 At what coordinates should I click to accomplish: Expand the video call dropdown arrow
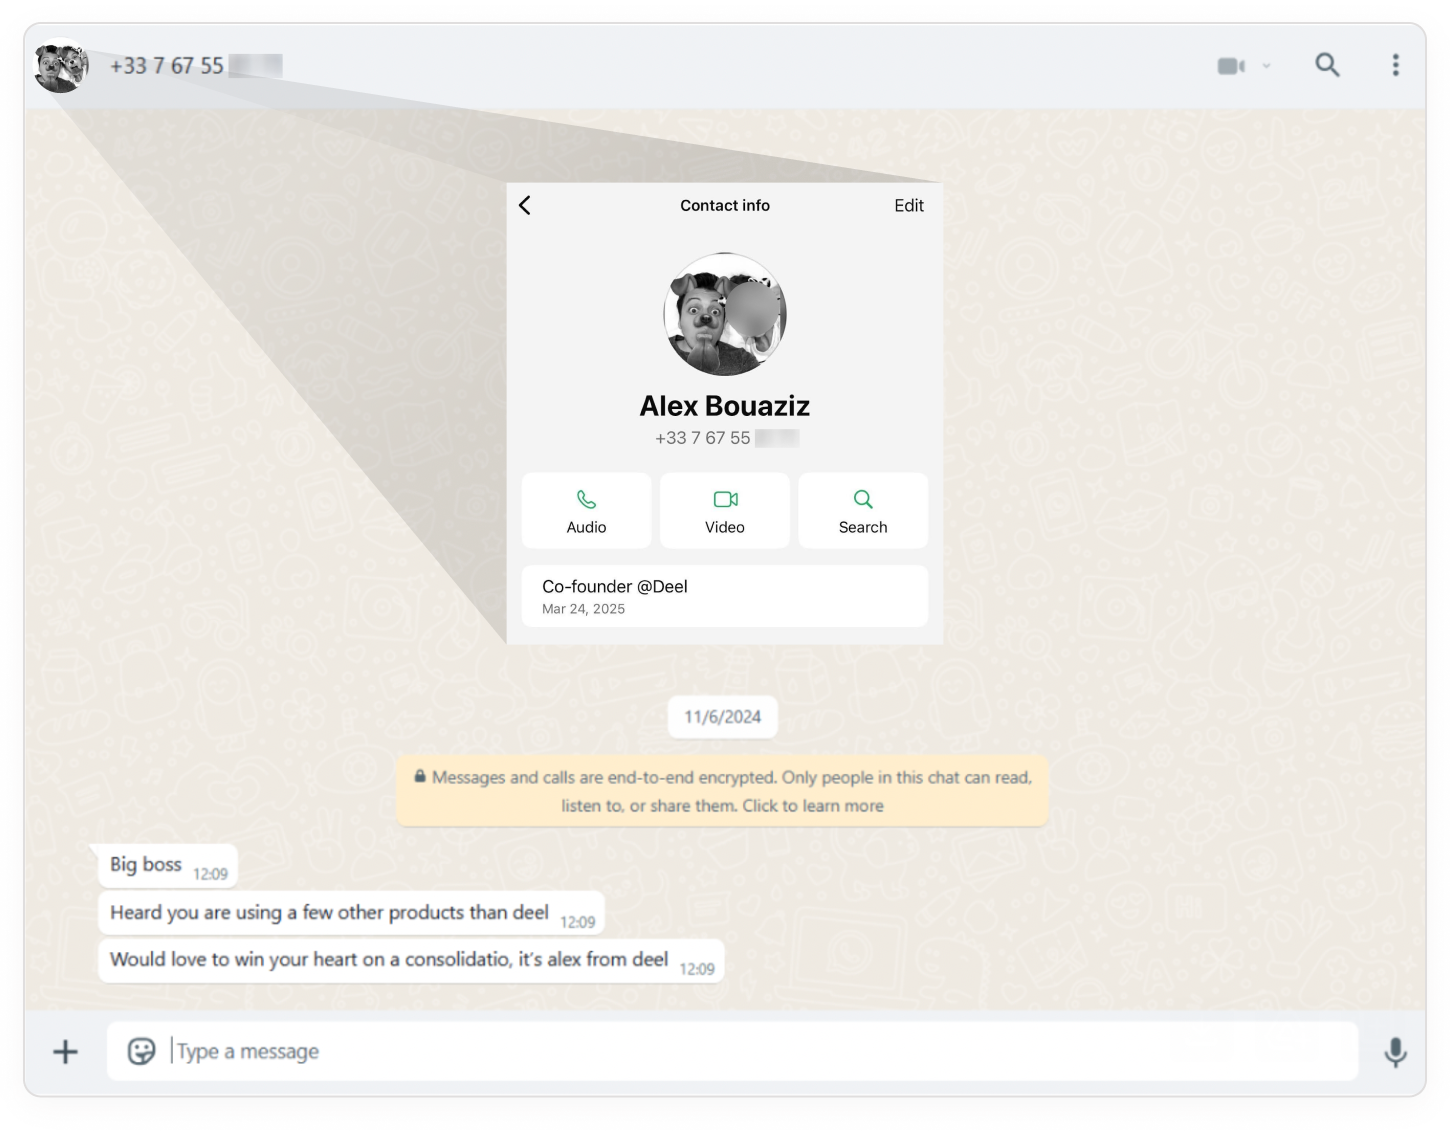click(x=1266, y=66)
